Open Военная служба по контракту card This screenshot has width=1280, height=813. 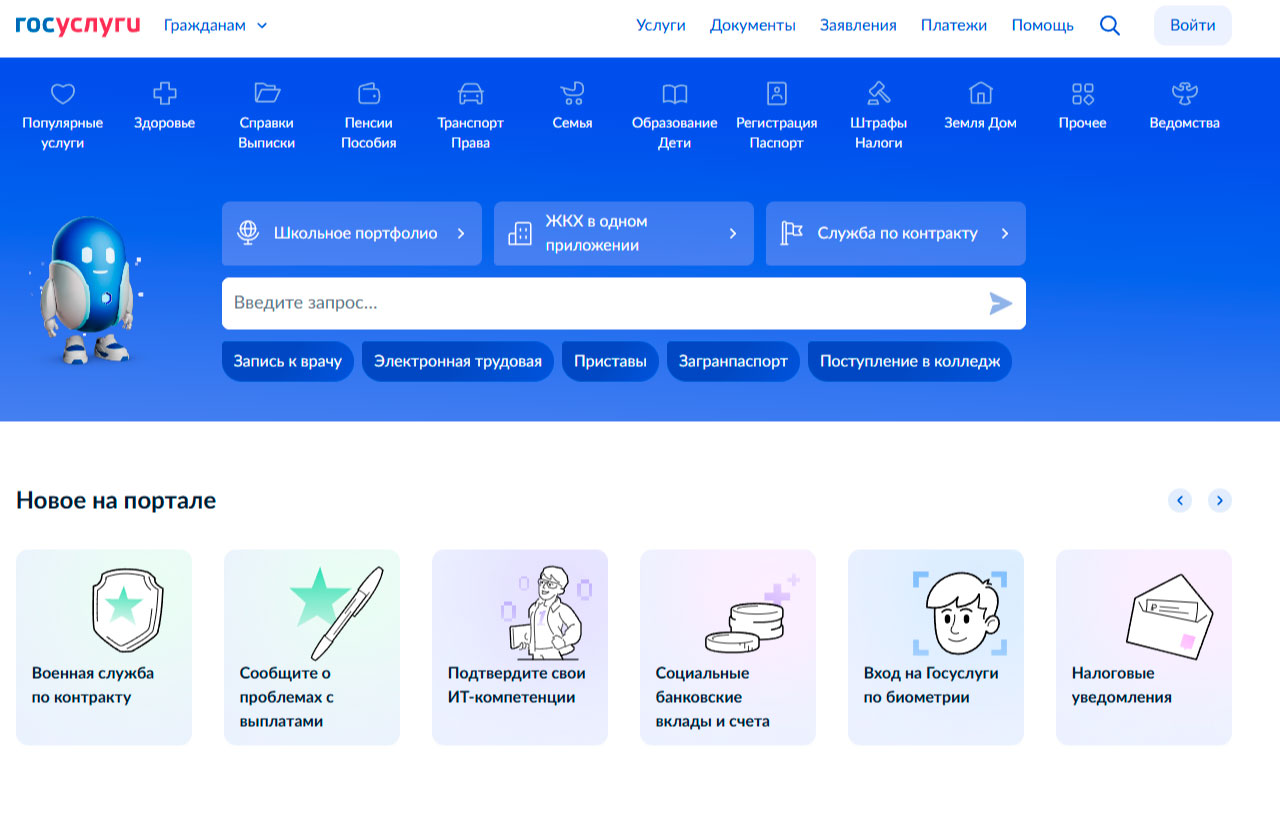tap(104, 647)
